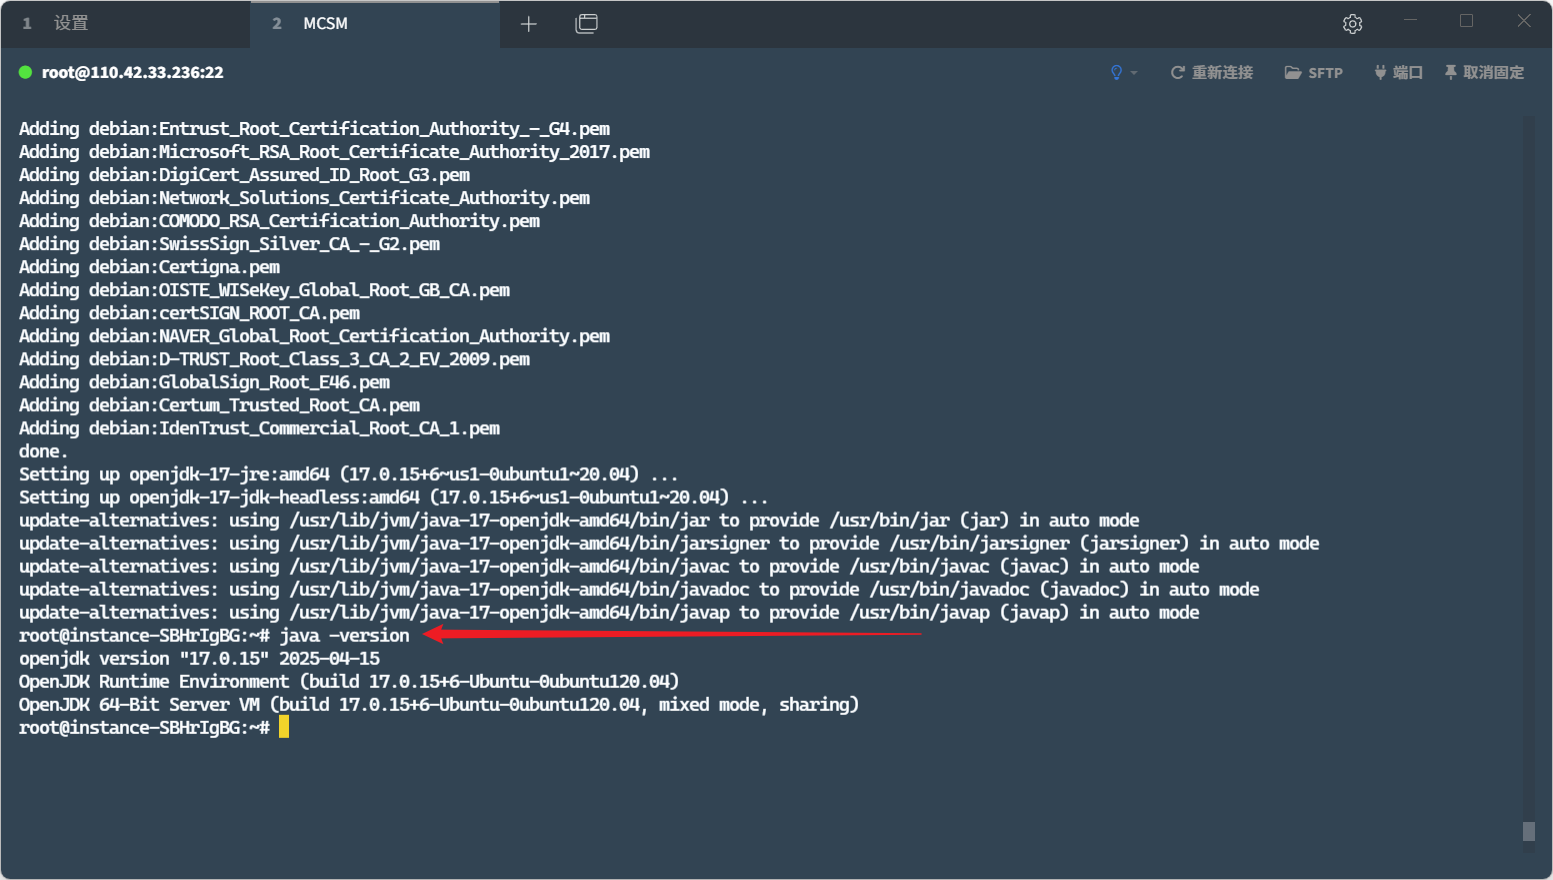Minimize the terminal window

click(1410, 21)
